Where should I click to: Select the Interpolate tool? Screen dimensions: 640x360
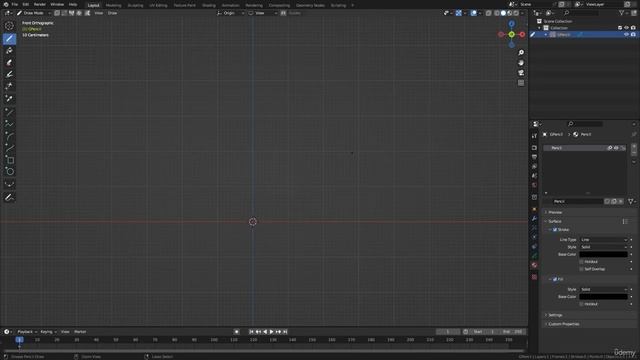[9, 184]
